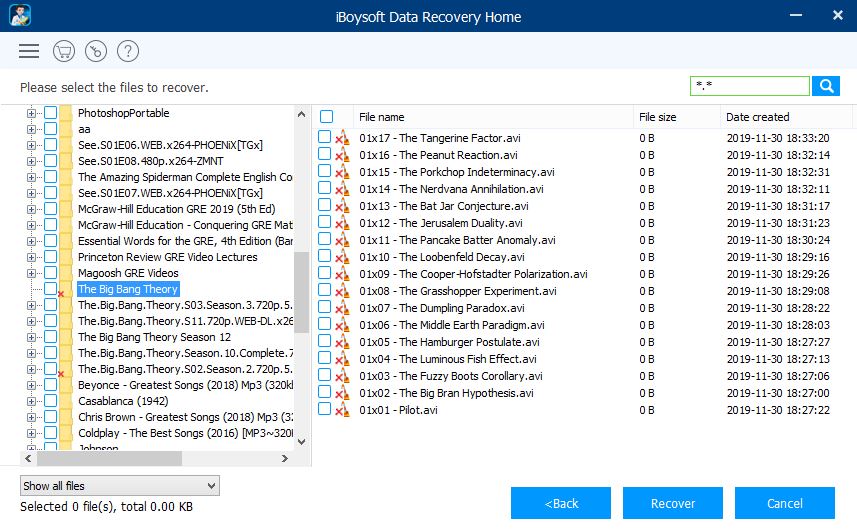
Task: Click the file icon for 01x03 Fuzzy Boots Corollary
Action: (x=343, y=376)
